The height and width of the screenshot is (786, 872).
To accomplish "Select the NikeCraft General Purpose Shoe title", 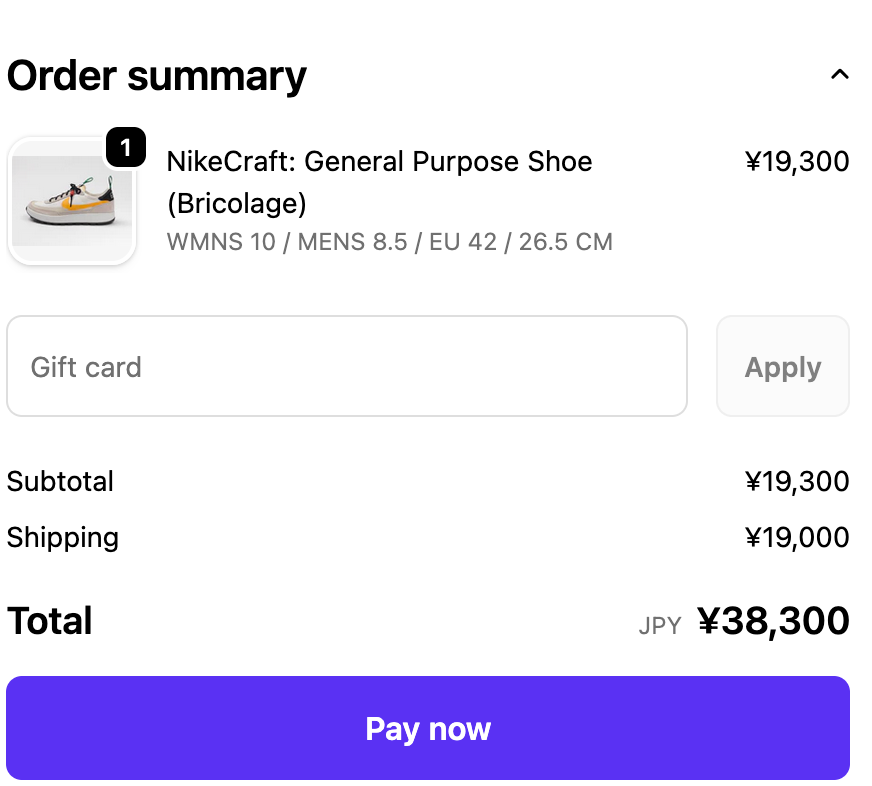I will click(379, 161).
